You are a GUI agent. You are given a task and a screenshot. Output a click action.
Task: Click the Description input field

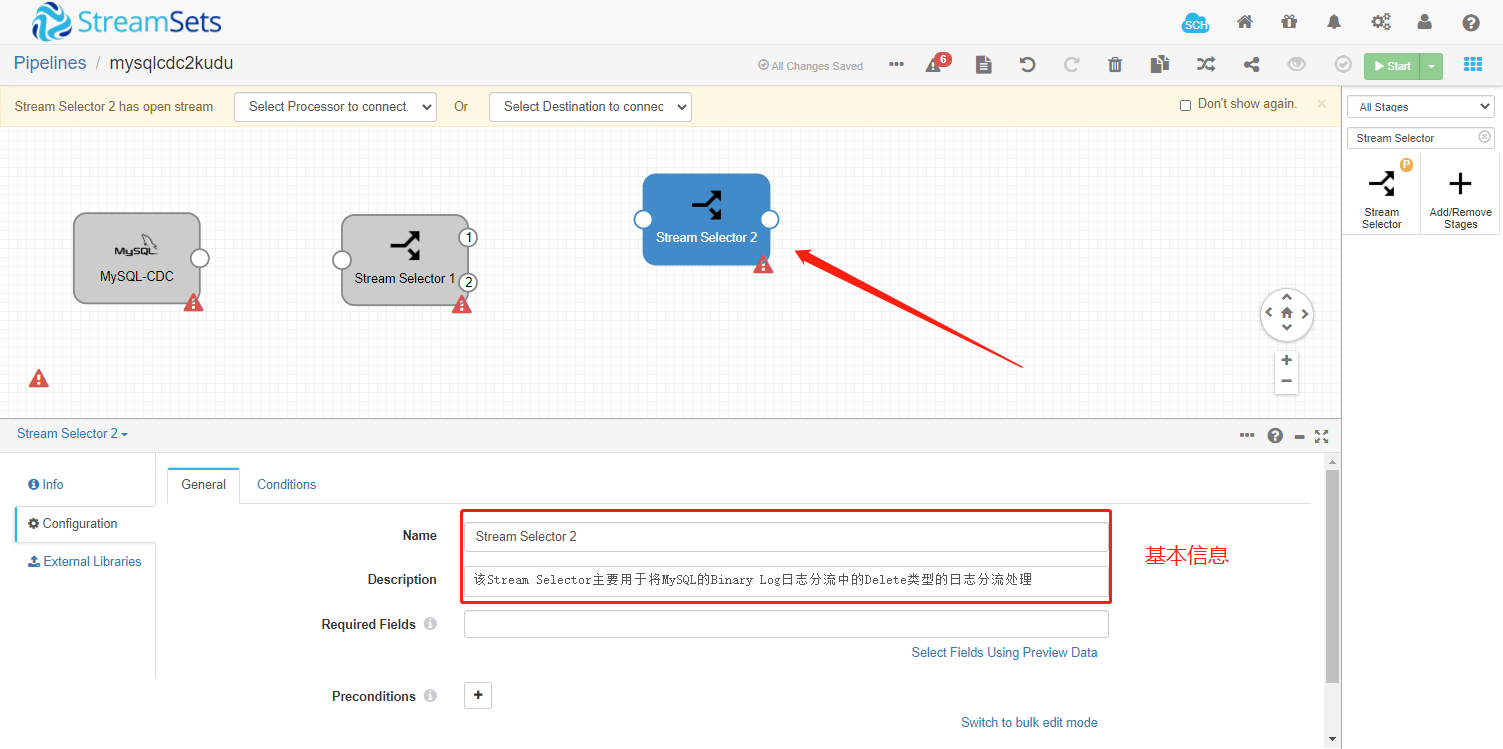point(786,580)
